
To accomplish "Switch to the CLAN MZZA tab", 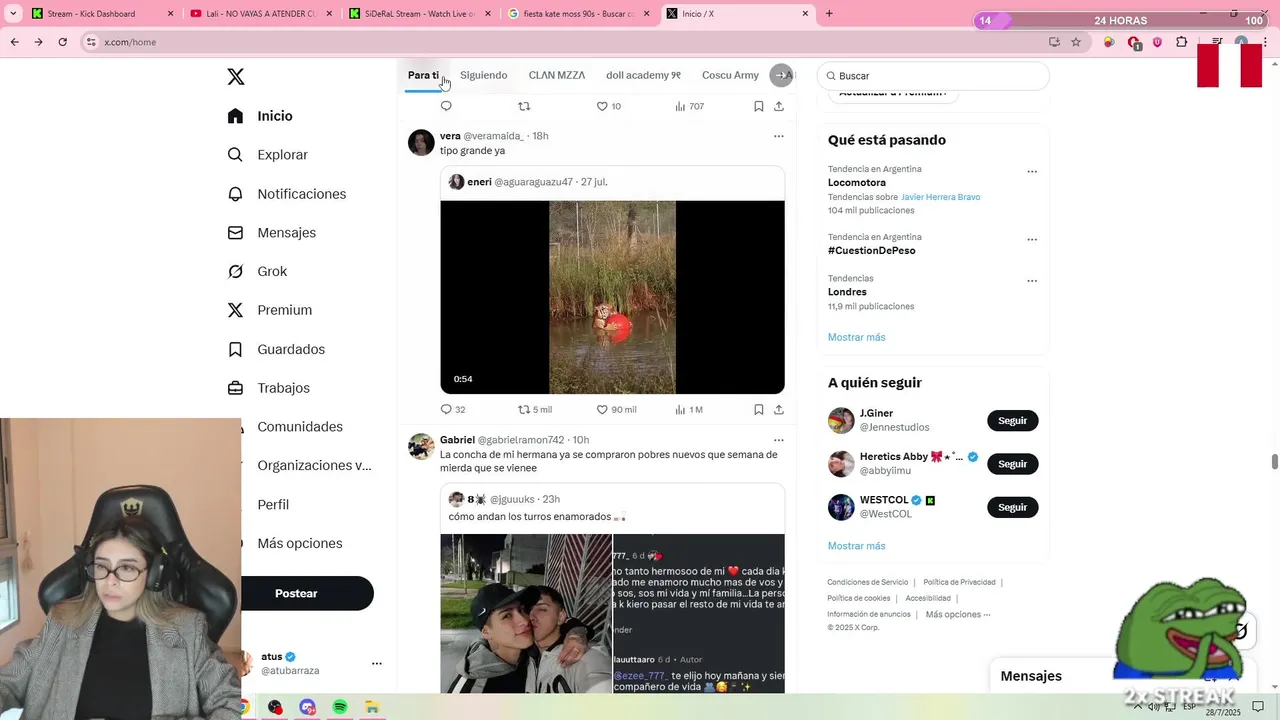I will coord(557,75).
